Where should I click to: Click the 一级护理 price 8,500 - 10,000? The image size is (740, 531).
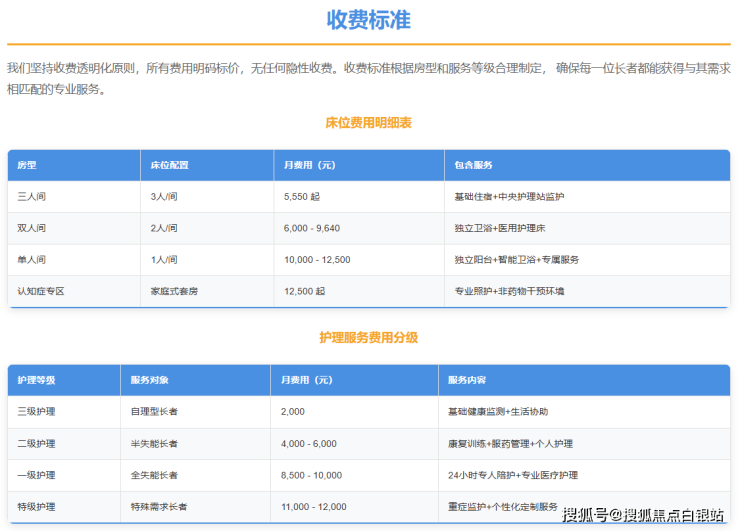pyautogui.click(x=311, y=475)
